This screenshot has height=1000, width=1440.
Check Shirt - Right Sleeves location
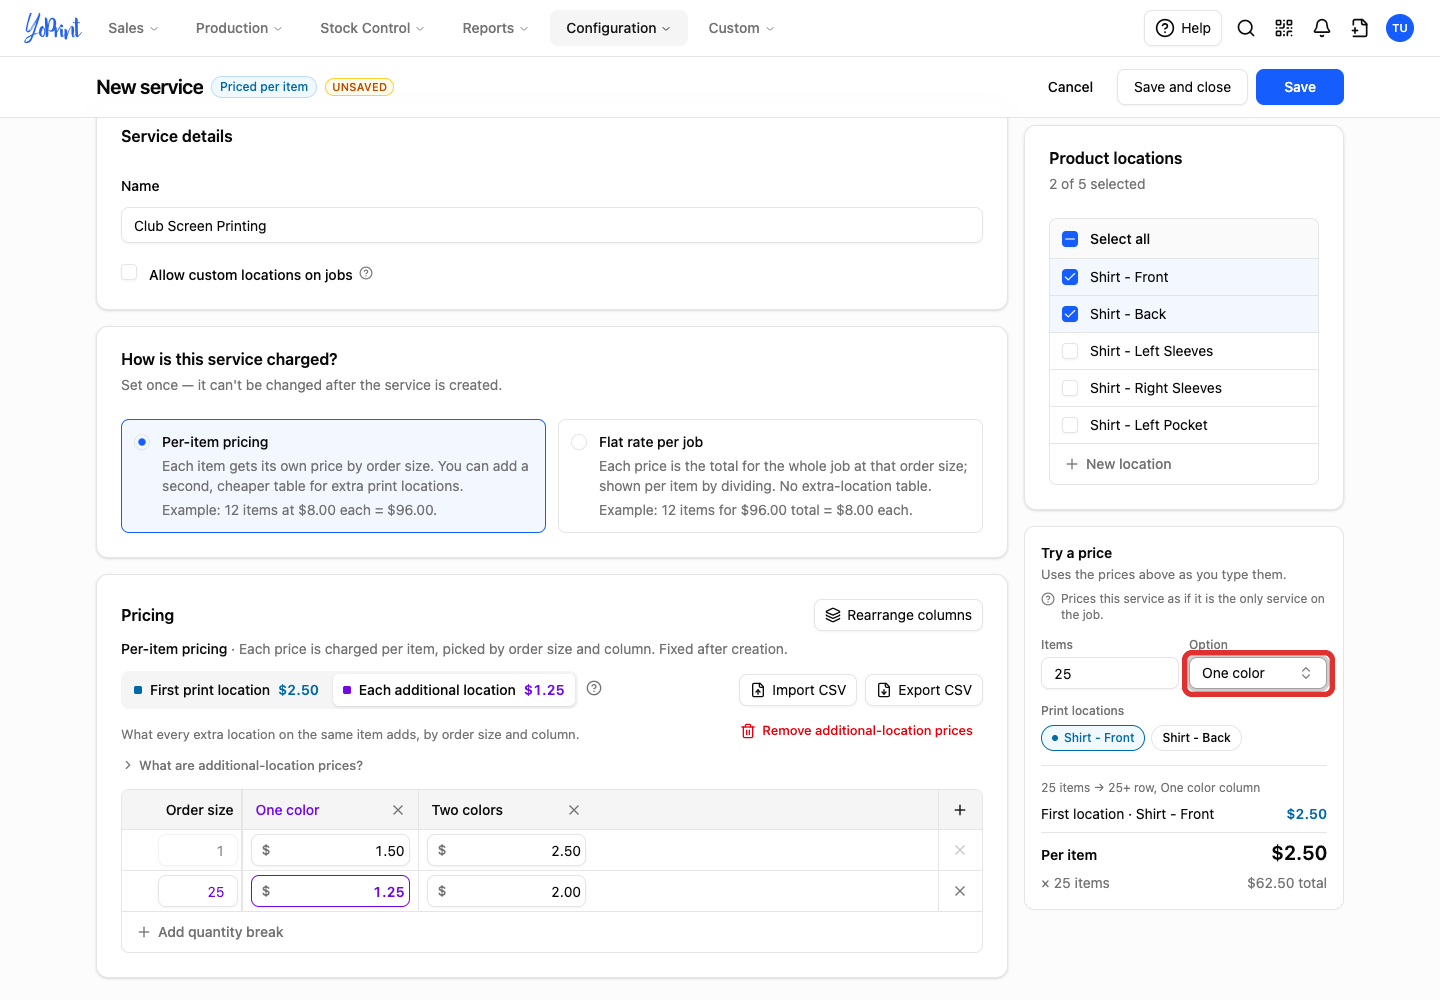tap(1070, 388)
